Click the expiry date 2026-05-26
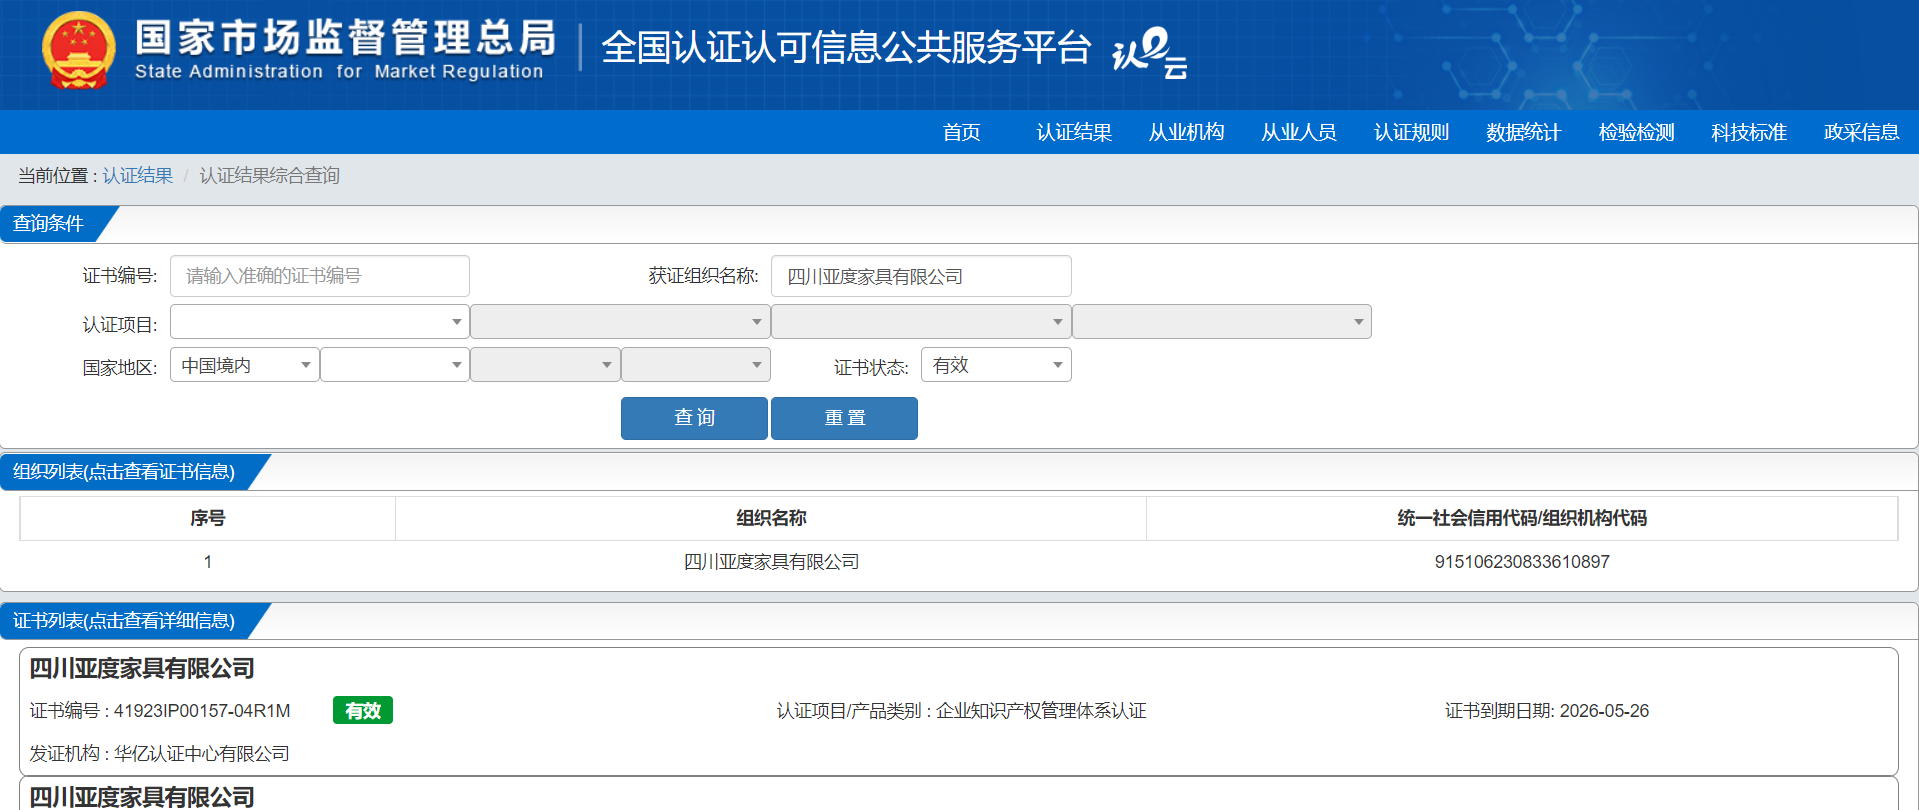Image resolution: width=1919 pixels, height=810 pixels. pos(1604,711)
